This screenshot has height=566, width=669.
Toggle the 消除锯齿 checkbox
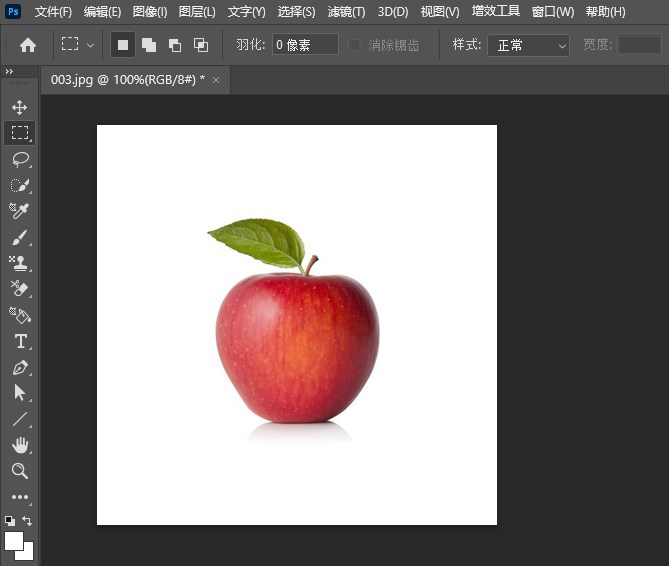(x=354, y=45)
